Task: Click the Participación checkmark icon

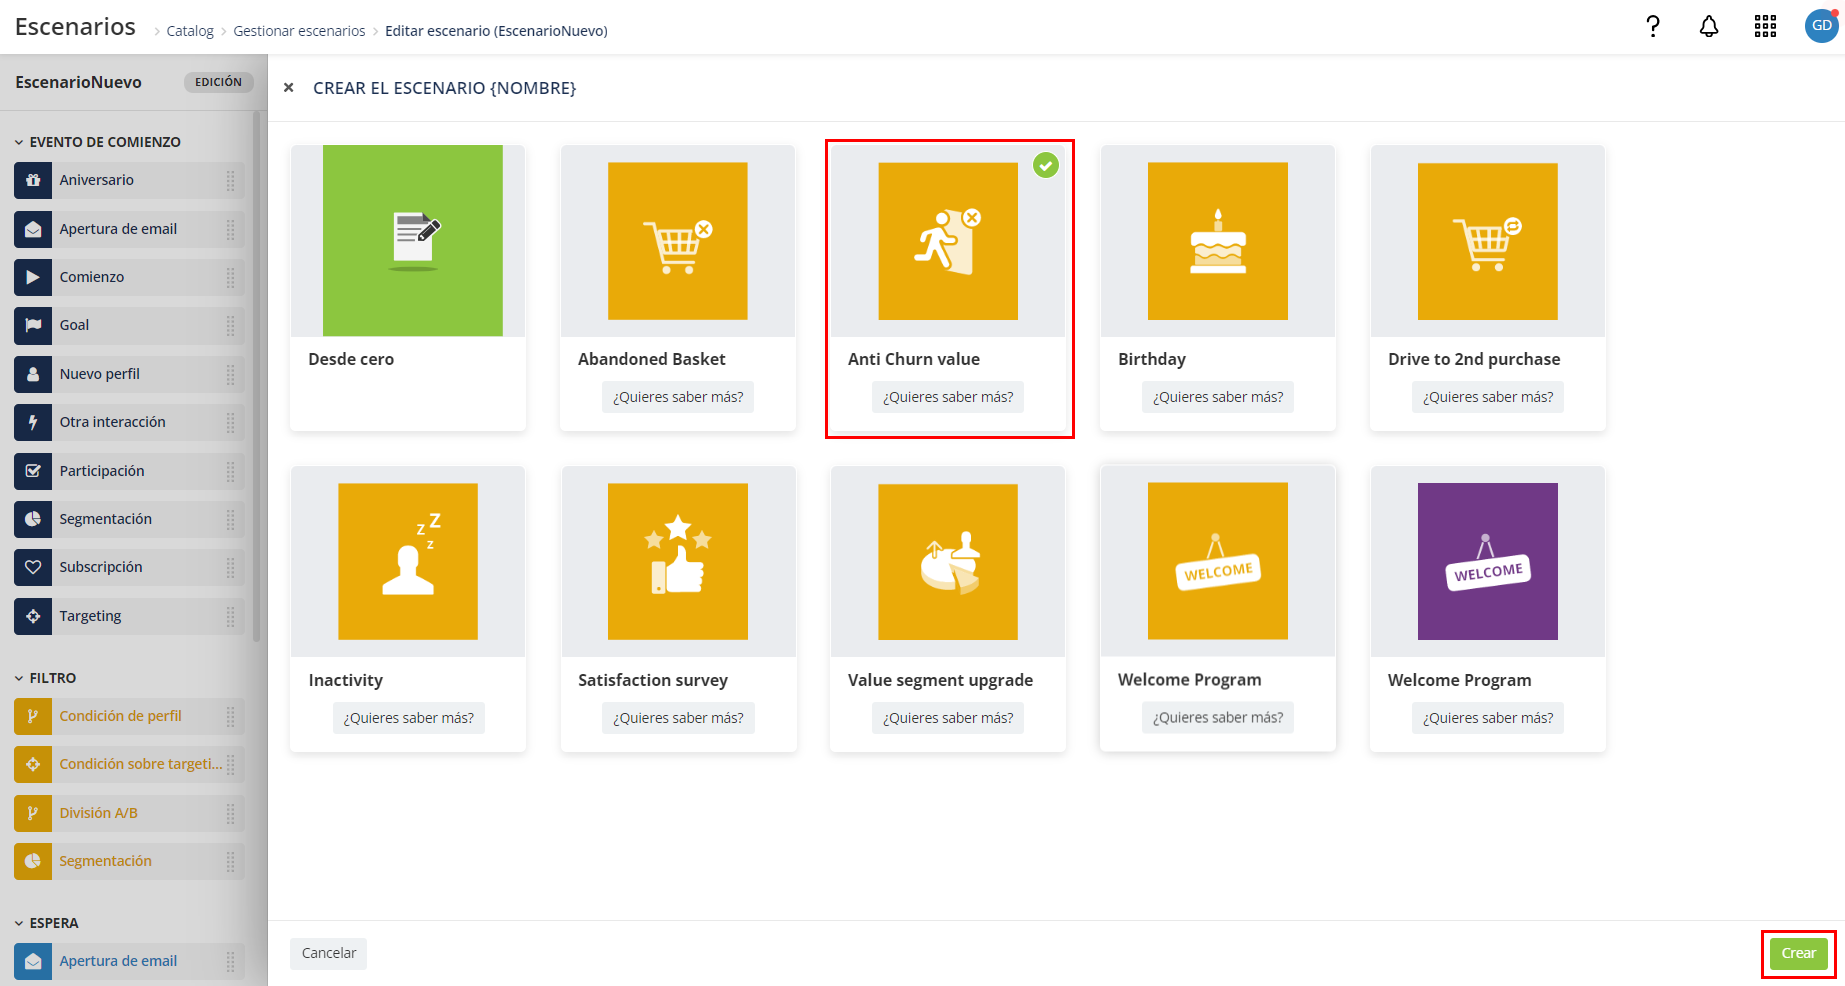Action: pos(33,471)
